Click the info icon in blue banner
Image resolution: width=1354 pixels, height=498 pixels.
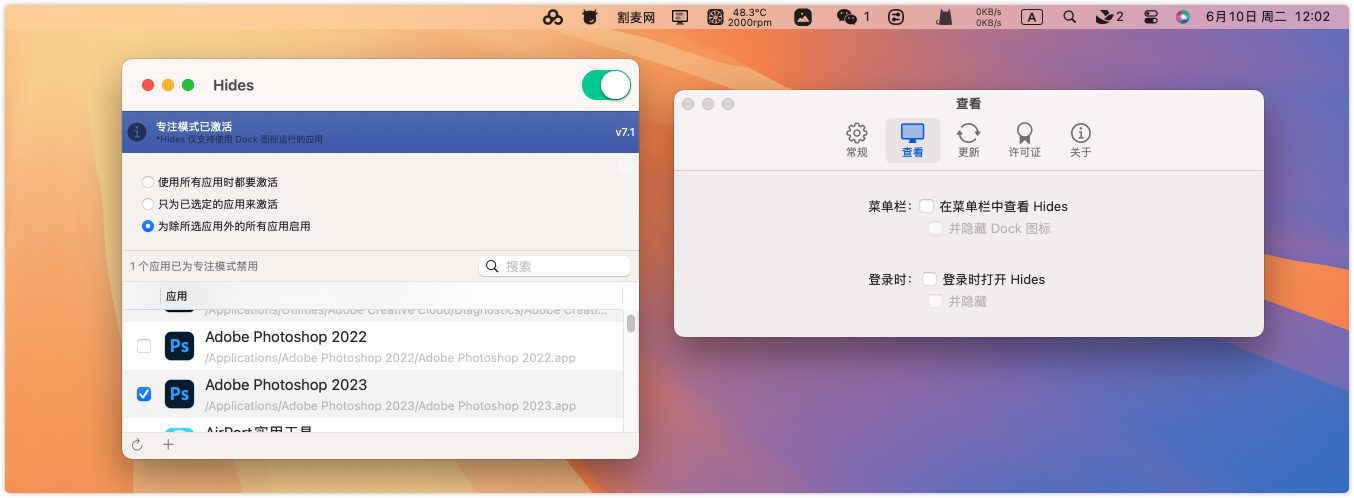click(137, 132)
